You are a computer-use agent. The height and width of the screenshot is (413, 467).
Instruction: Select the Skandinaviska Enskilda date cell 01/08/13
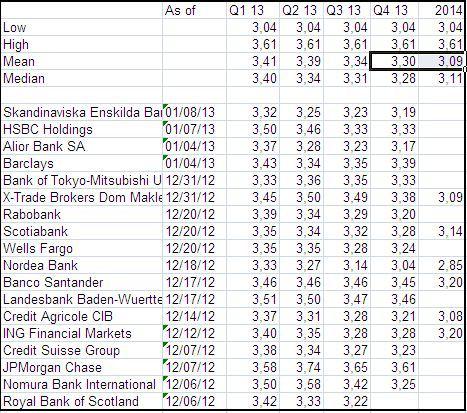coord(194,112)
